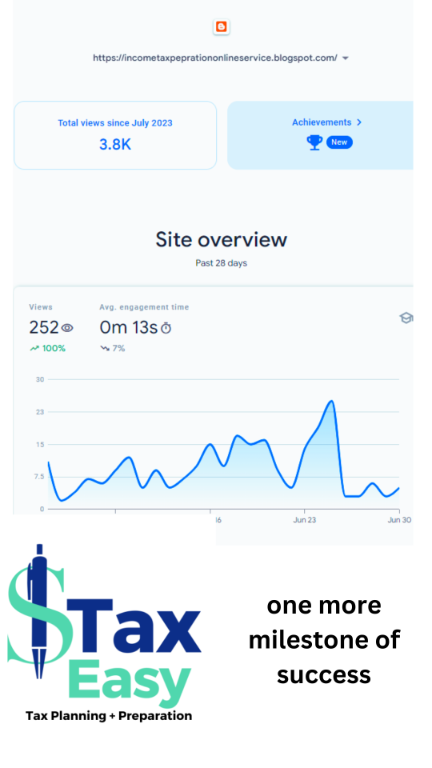Click the graduation cap icon
The image size is (432, 768).
click(406, 318)
